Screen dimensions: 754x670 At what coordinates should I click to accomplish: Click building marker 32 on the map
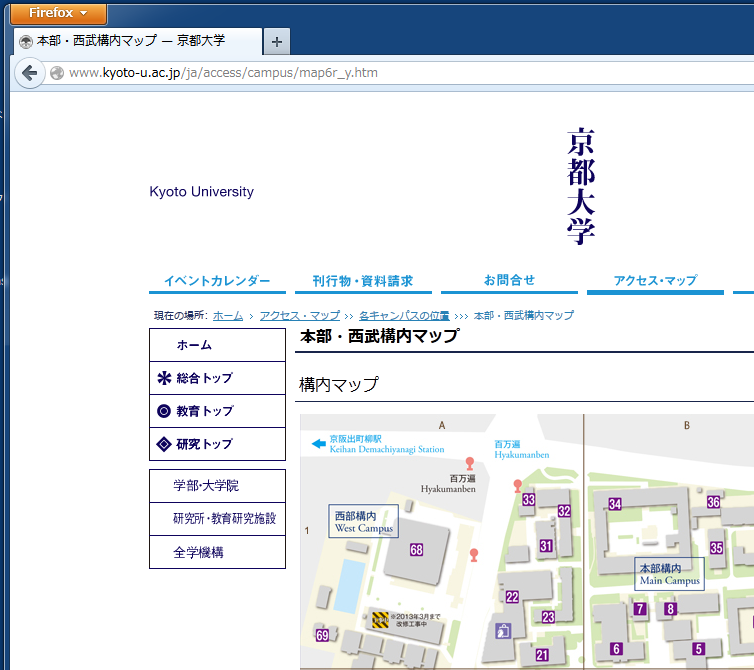[x=564, y=511]
